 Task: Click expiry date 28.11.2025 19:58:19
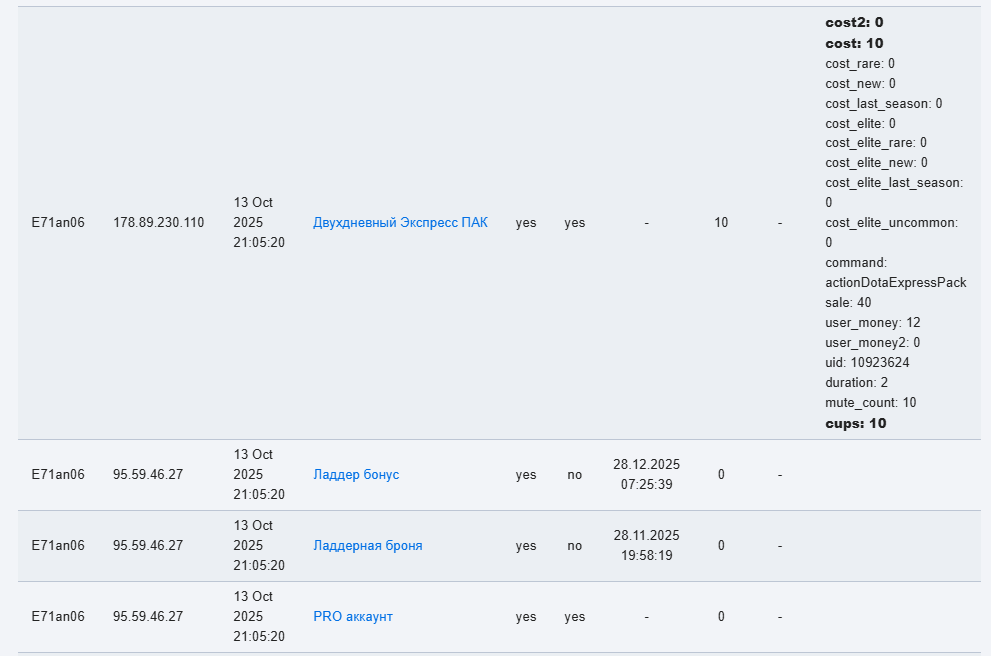click(646, 546)
